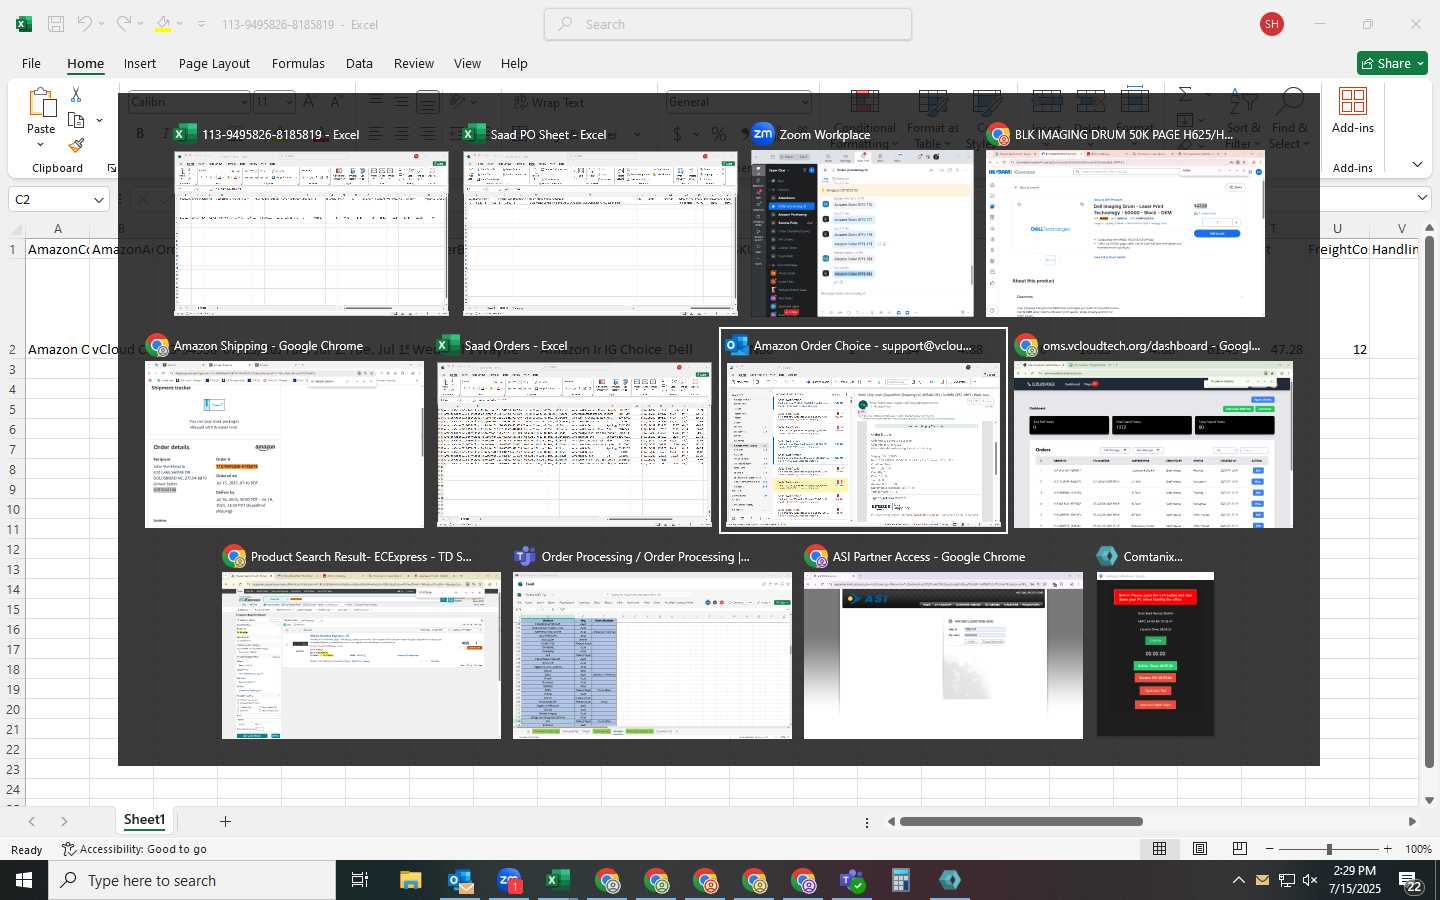The width and height of the screenshot is (1440, 900).
Task: Select the Sheet1 worksheet tab
Action: point(144,820)
